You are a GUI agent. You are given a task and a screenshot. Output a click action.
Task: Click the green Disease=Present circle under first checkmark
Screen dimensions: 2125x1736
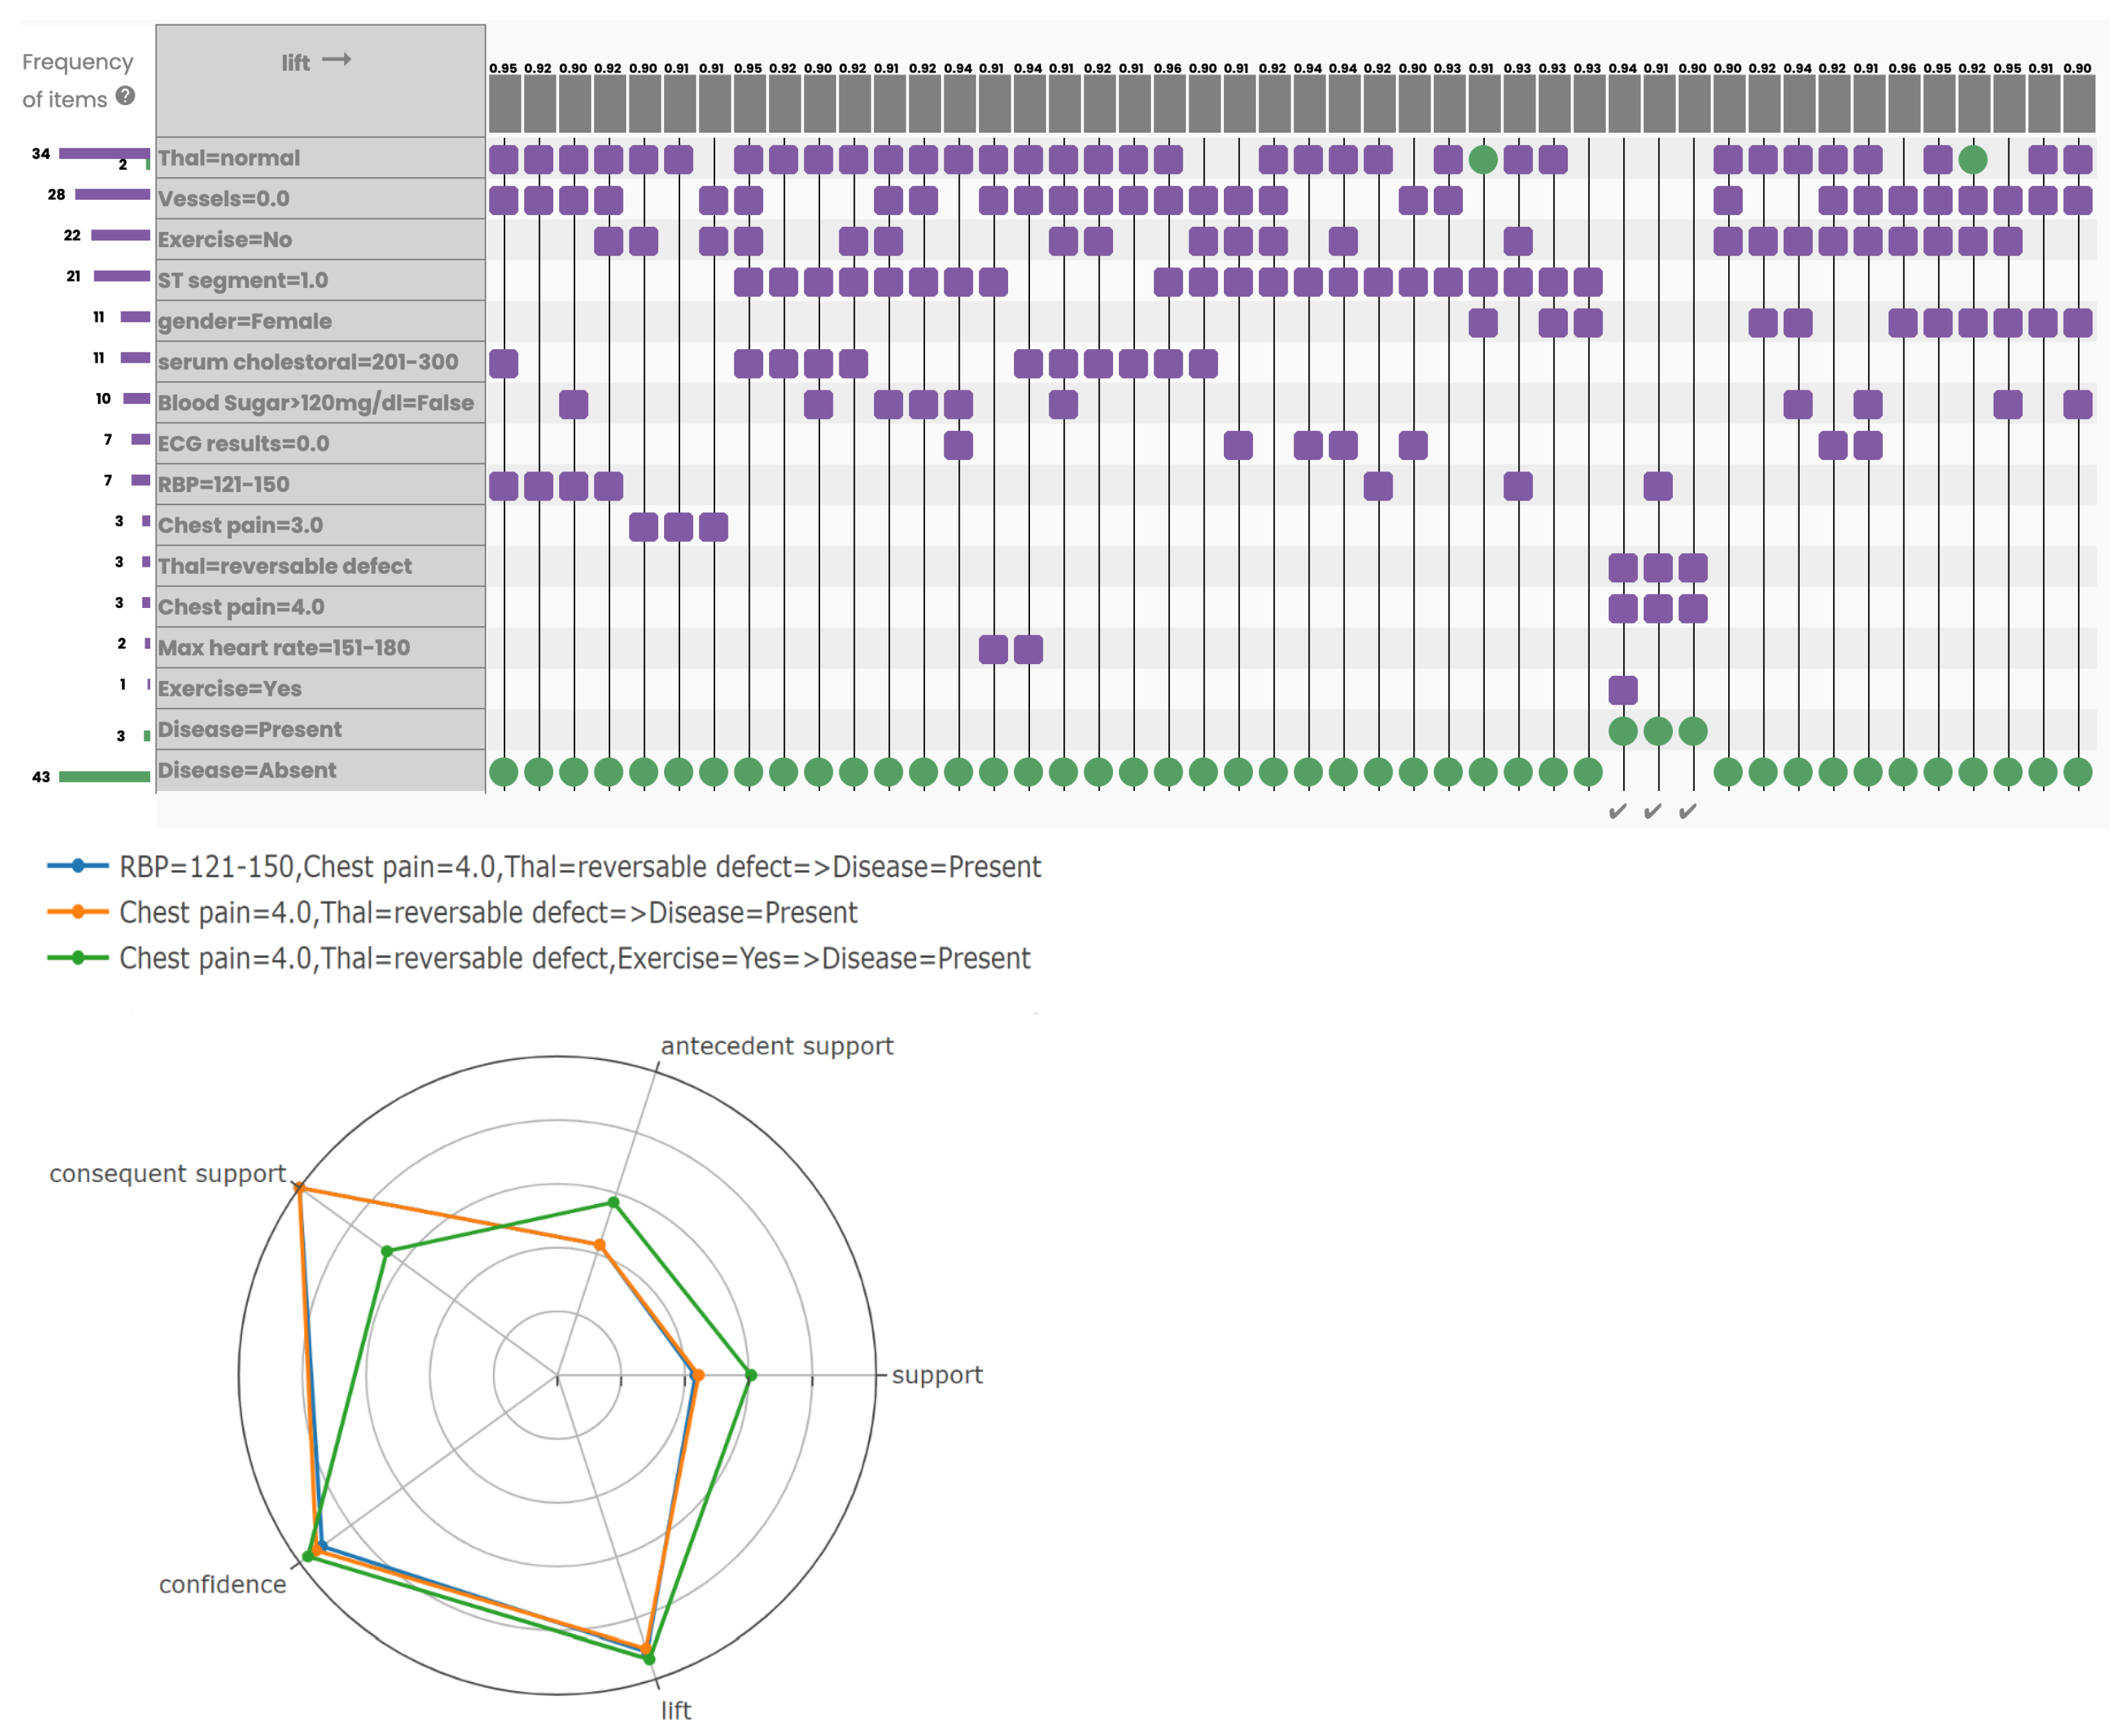[x=1623, y=731]
